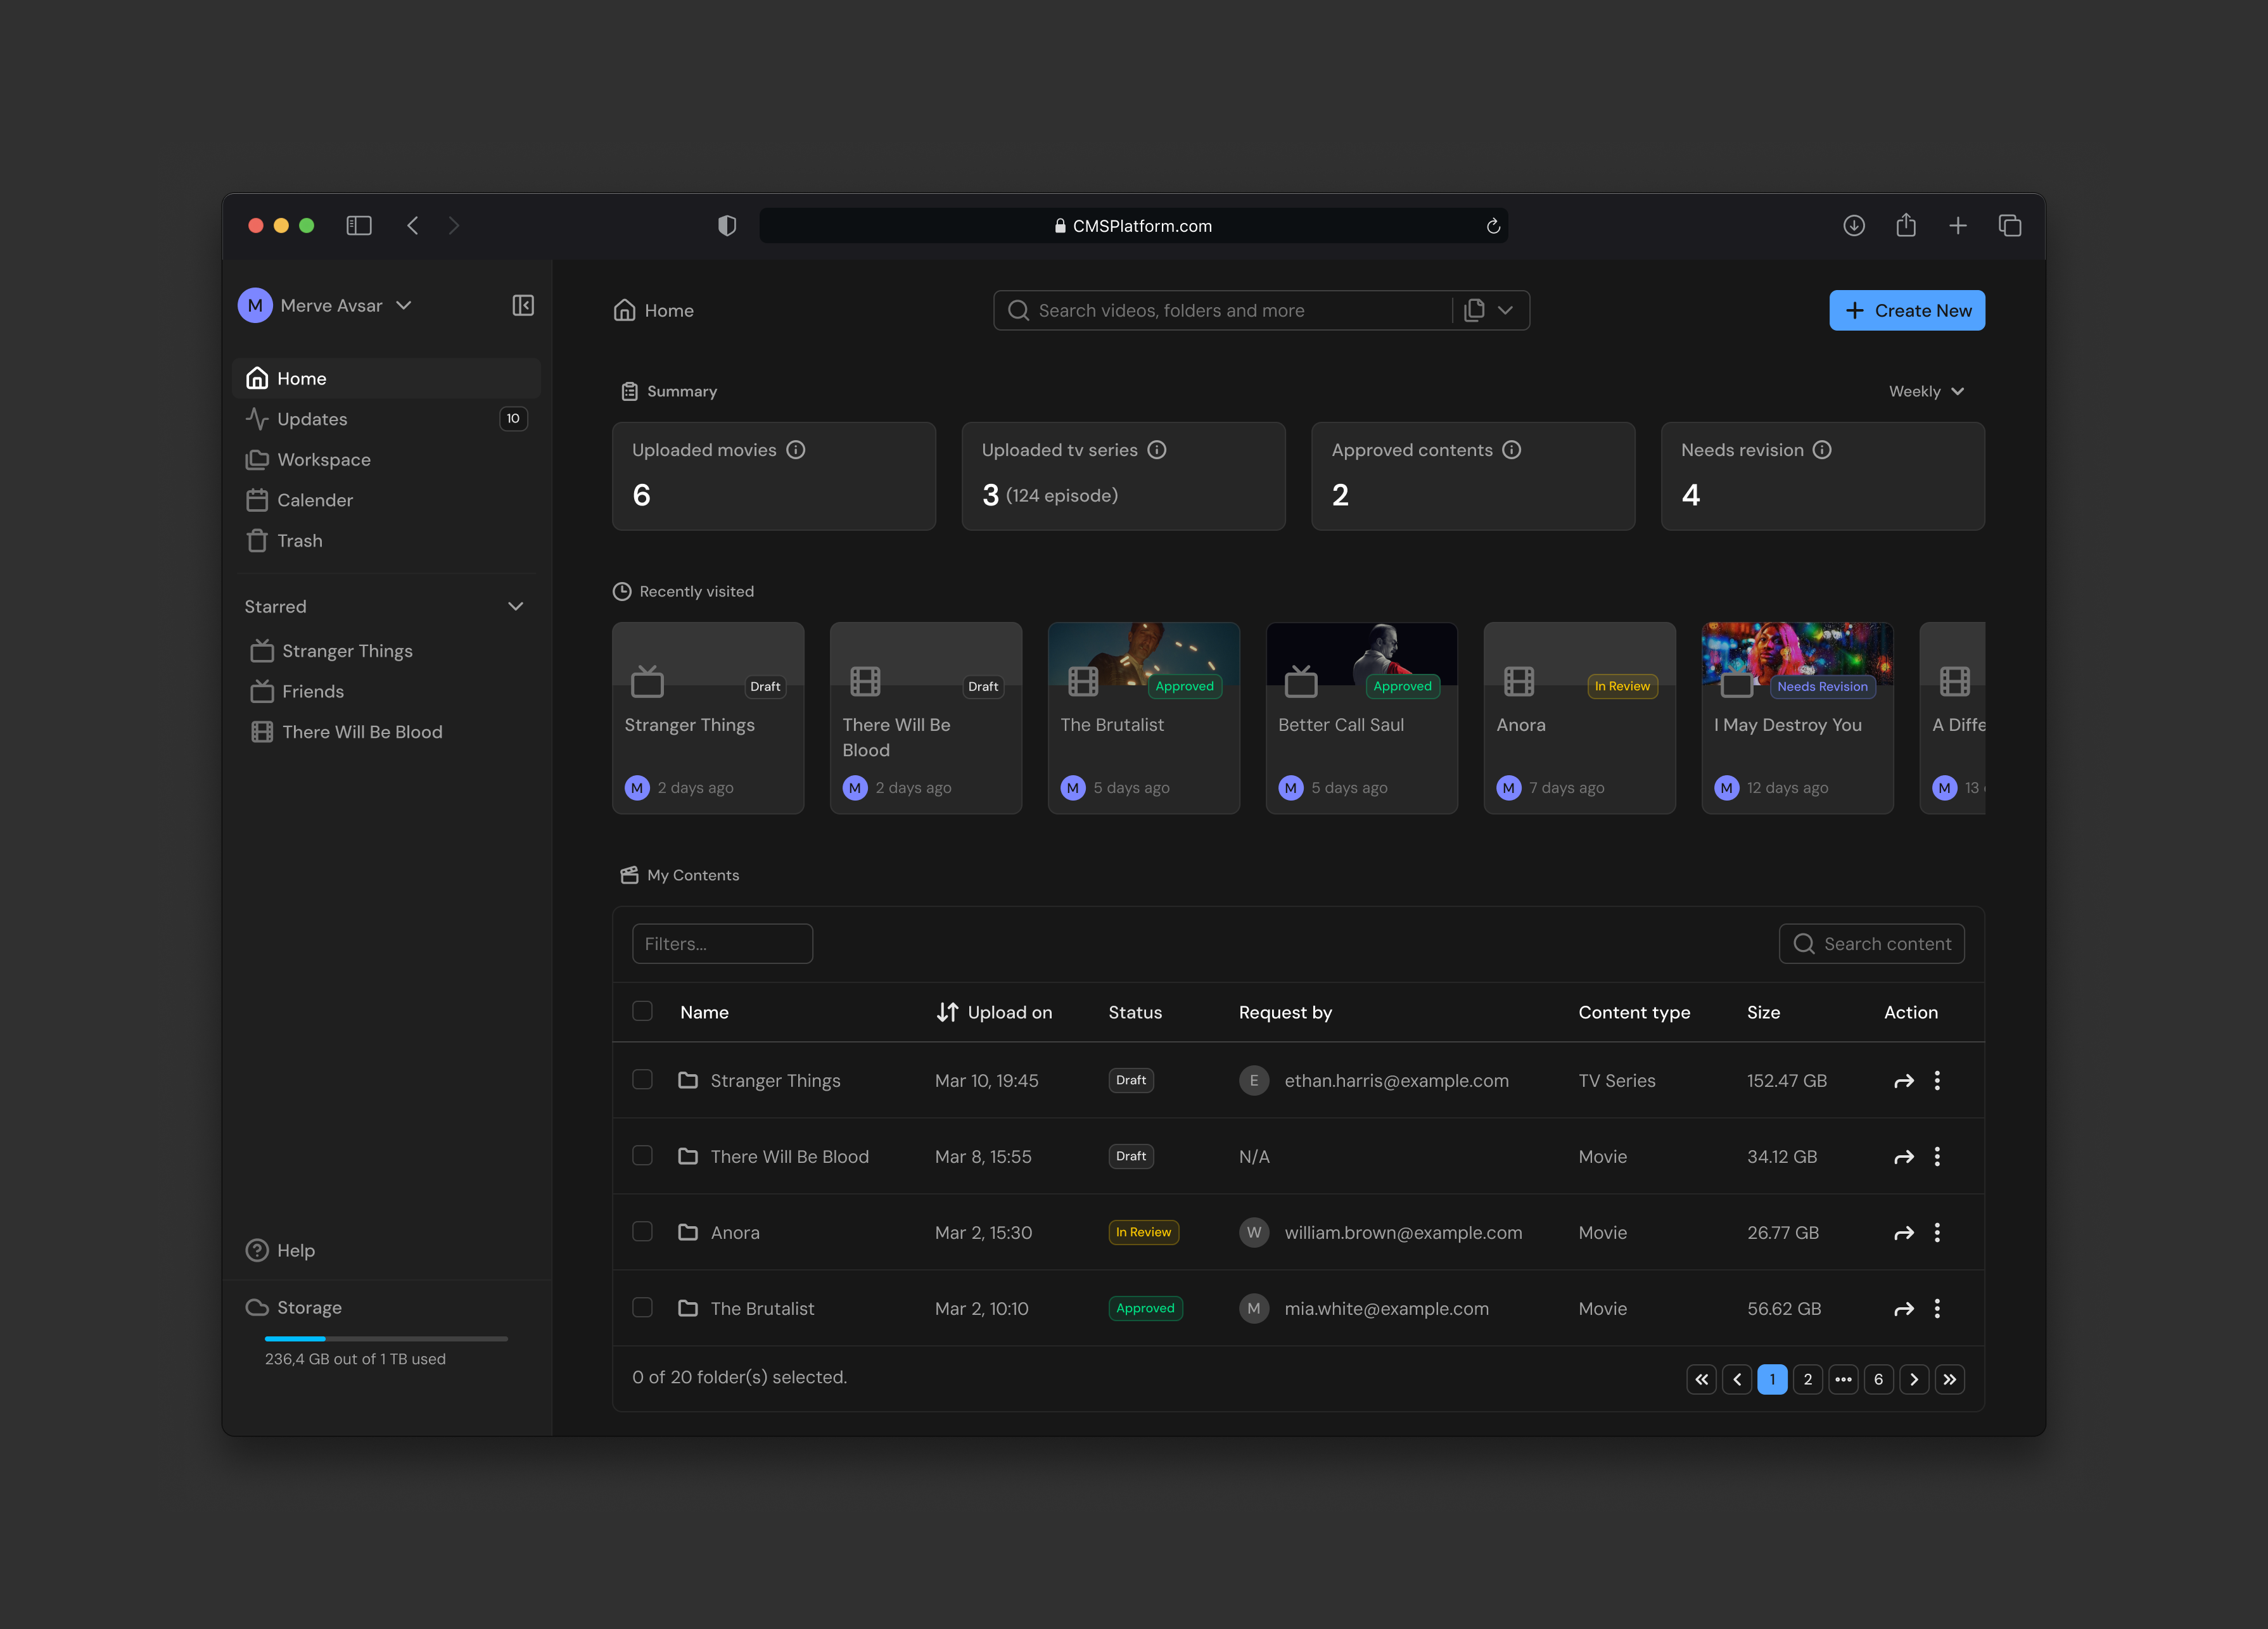Focus the Search content field
Viewport: 2268px width, 1629px height.
coord(1871,944)
